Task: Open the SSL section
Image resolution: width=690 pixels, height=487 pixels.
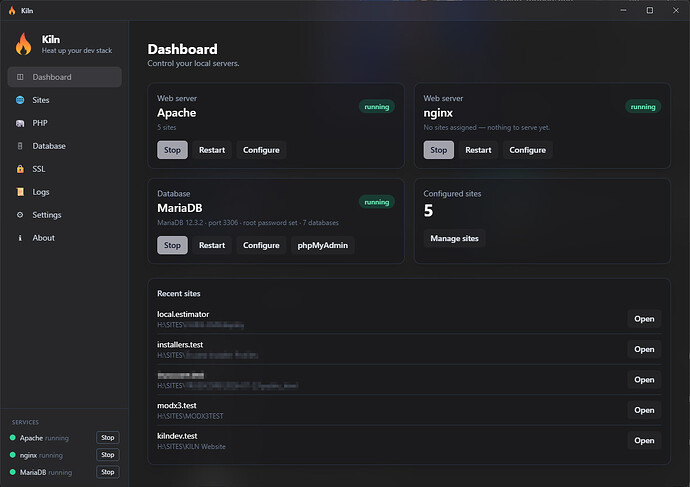Action: point(64,169)
